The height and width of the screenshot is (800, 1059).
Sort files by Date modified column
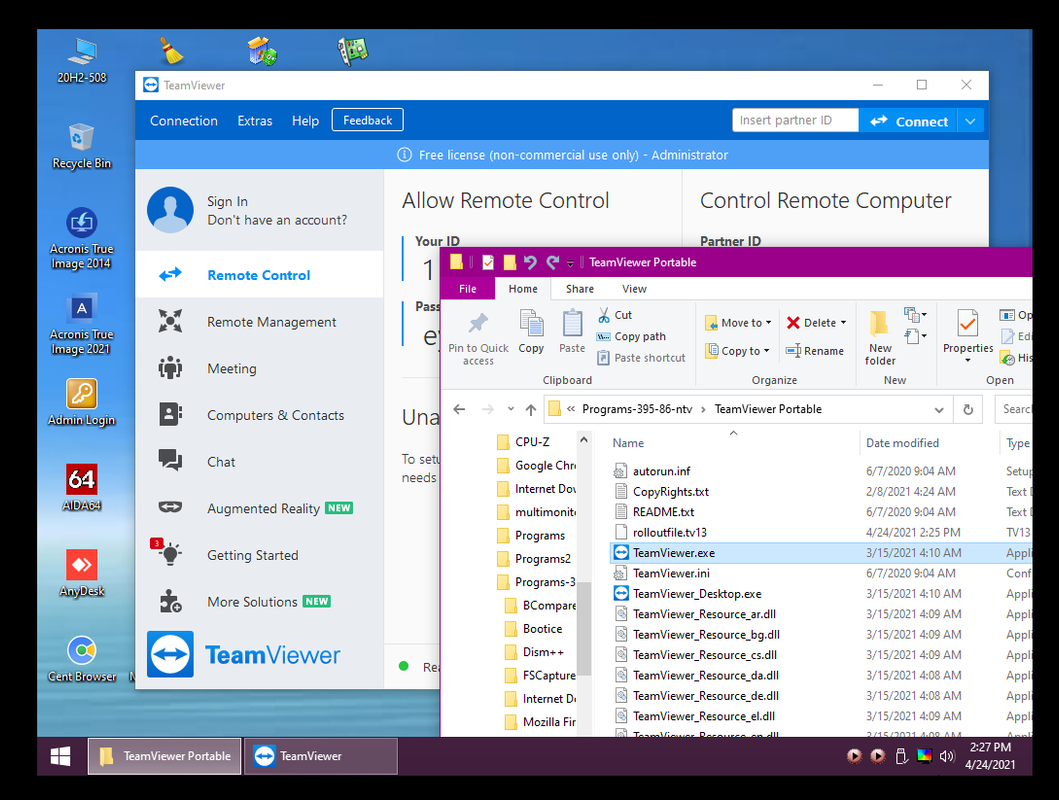coord(902,443)
